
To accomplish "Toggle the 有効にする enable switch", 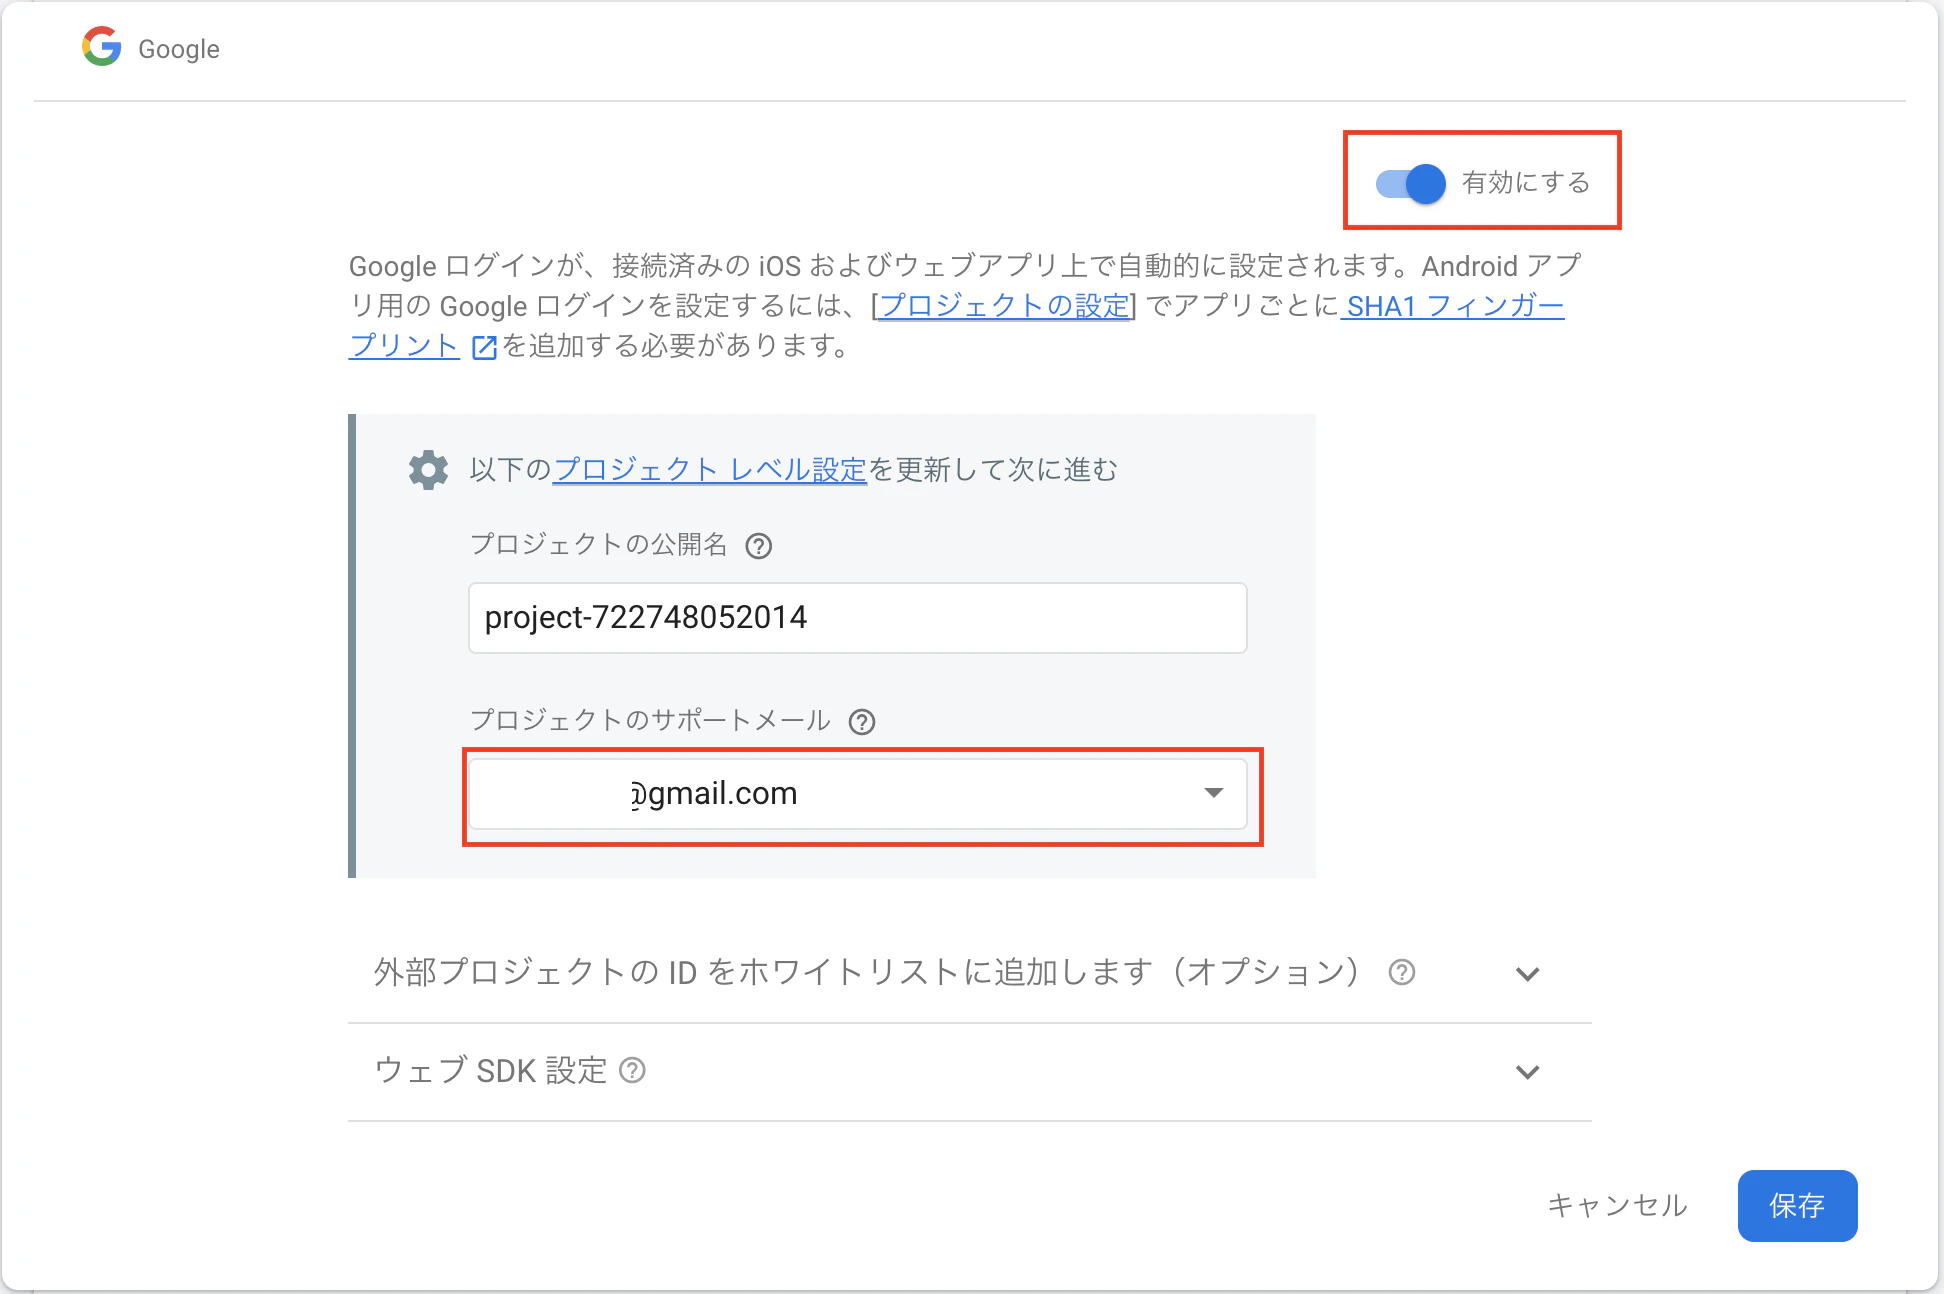I will (1410, 183).
